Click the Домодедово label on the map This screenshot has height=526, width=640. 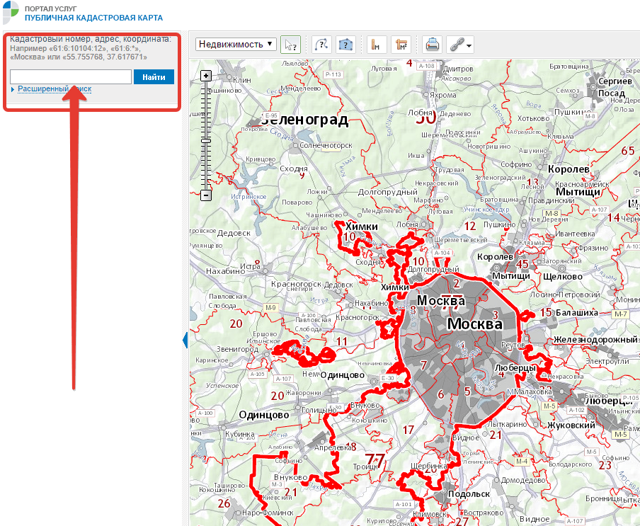pos(522,480)
